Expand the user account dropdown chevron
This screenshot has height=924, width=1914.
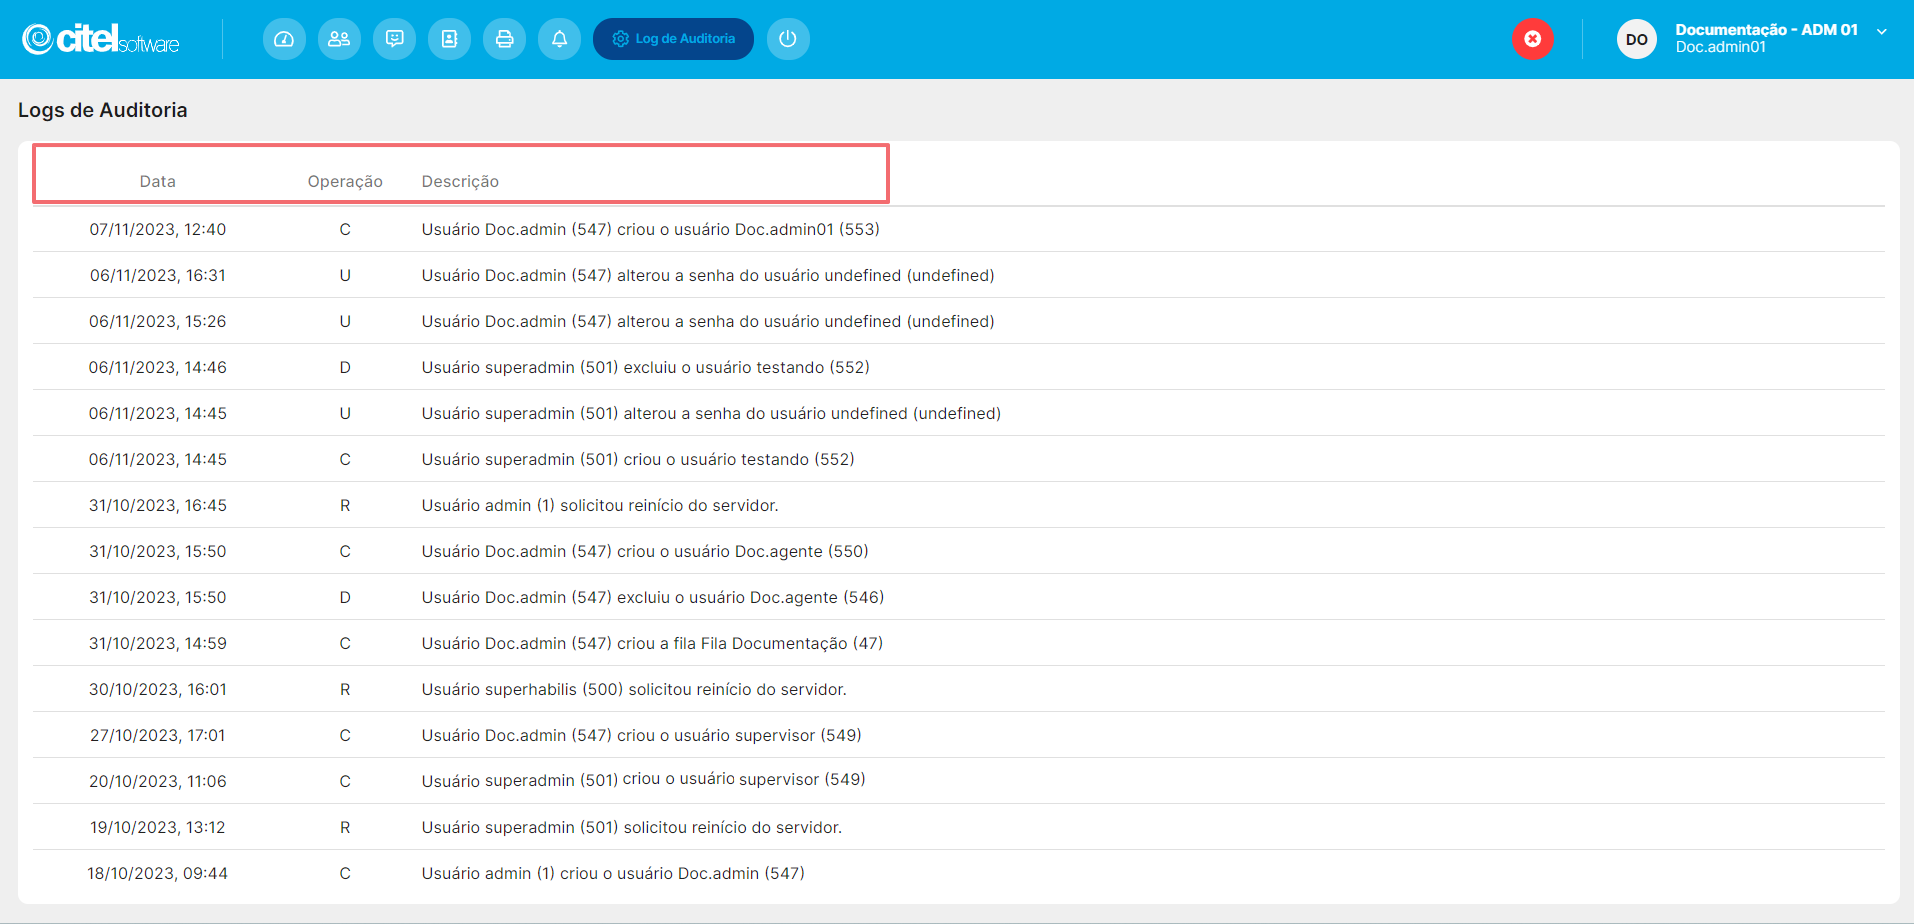pyautogui.click(x=1881, y=32)
